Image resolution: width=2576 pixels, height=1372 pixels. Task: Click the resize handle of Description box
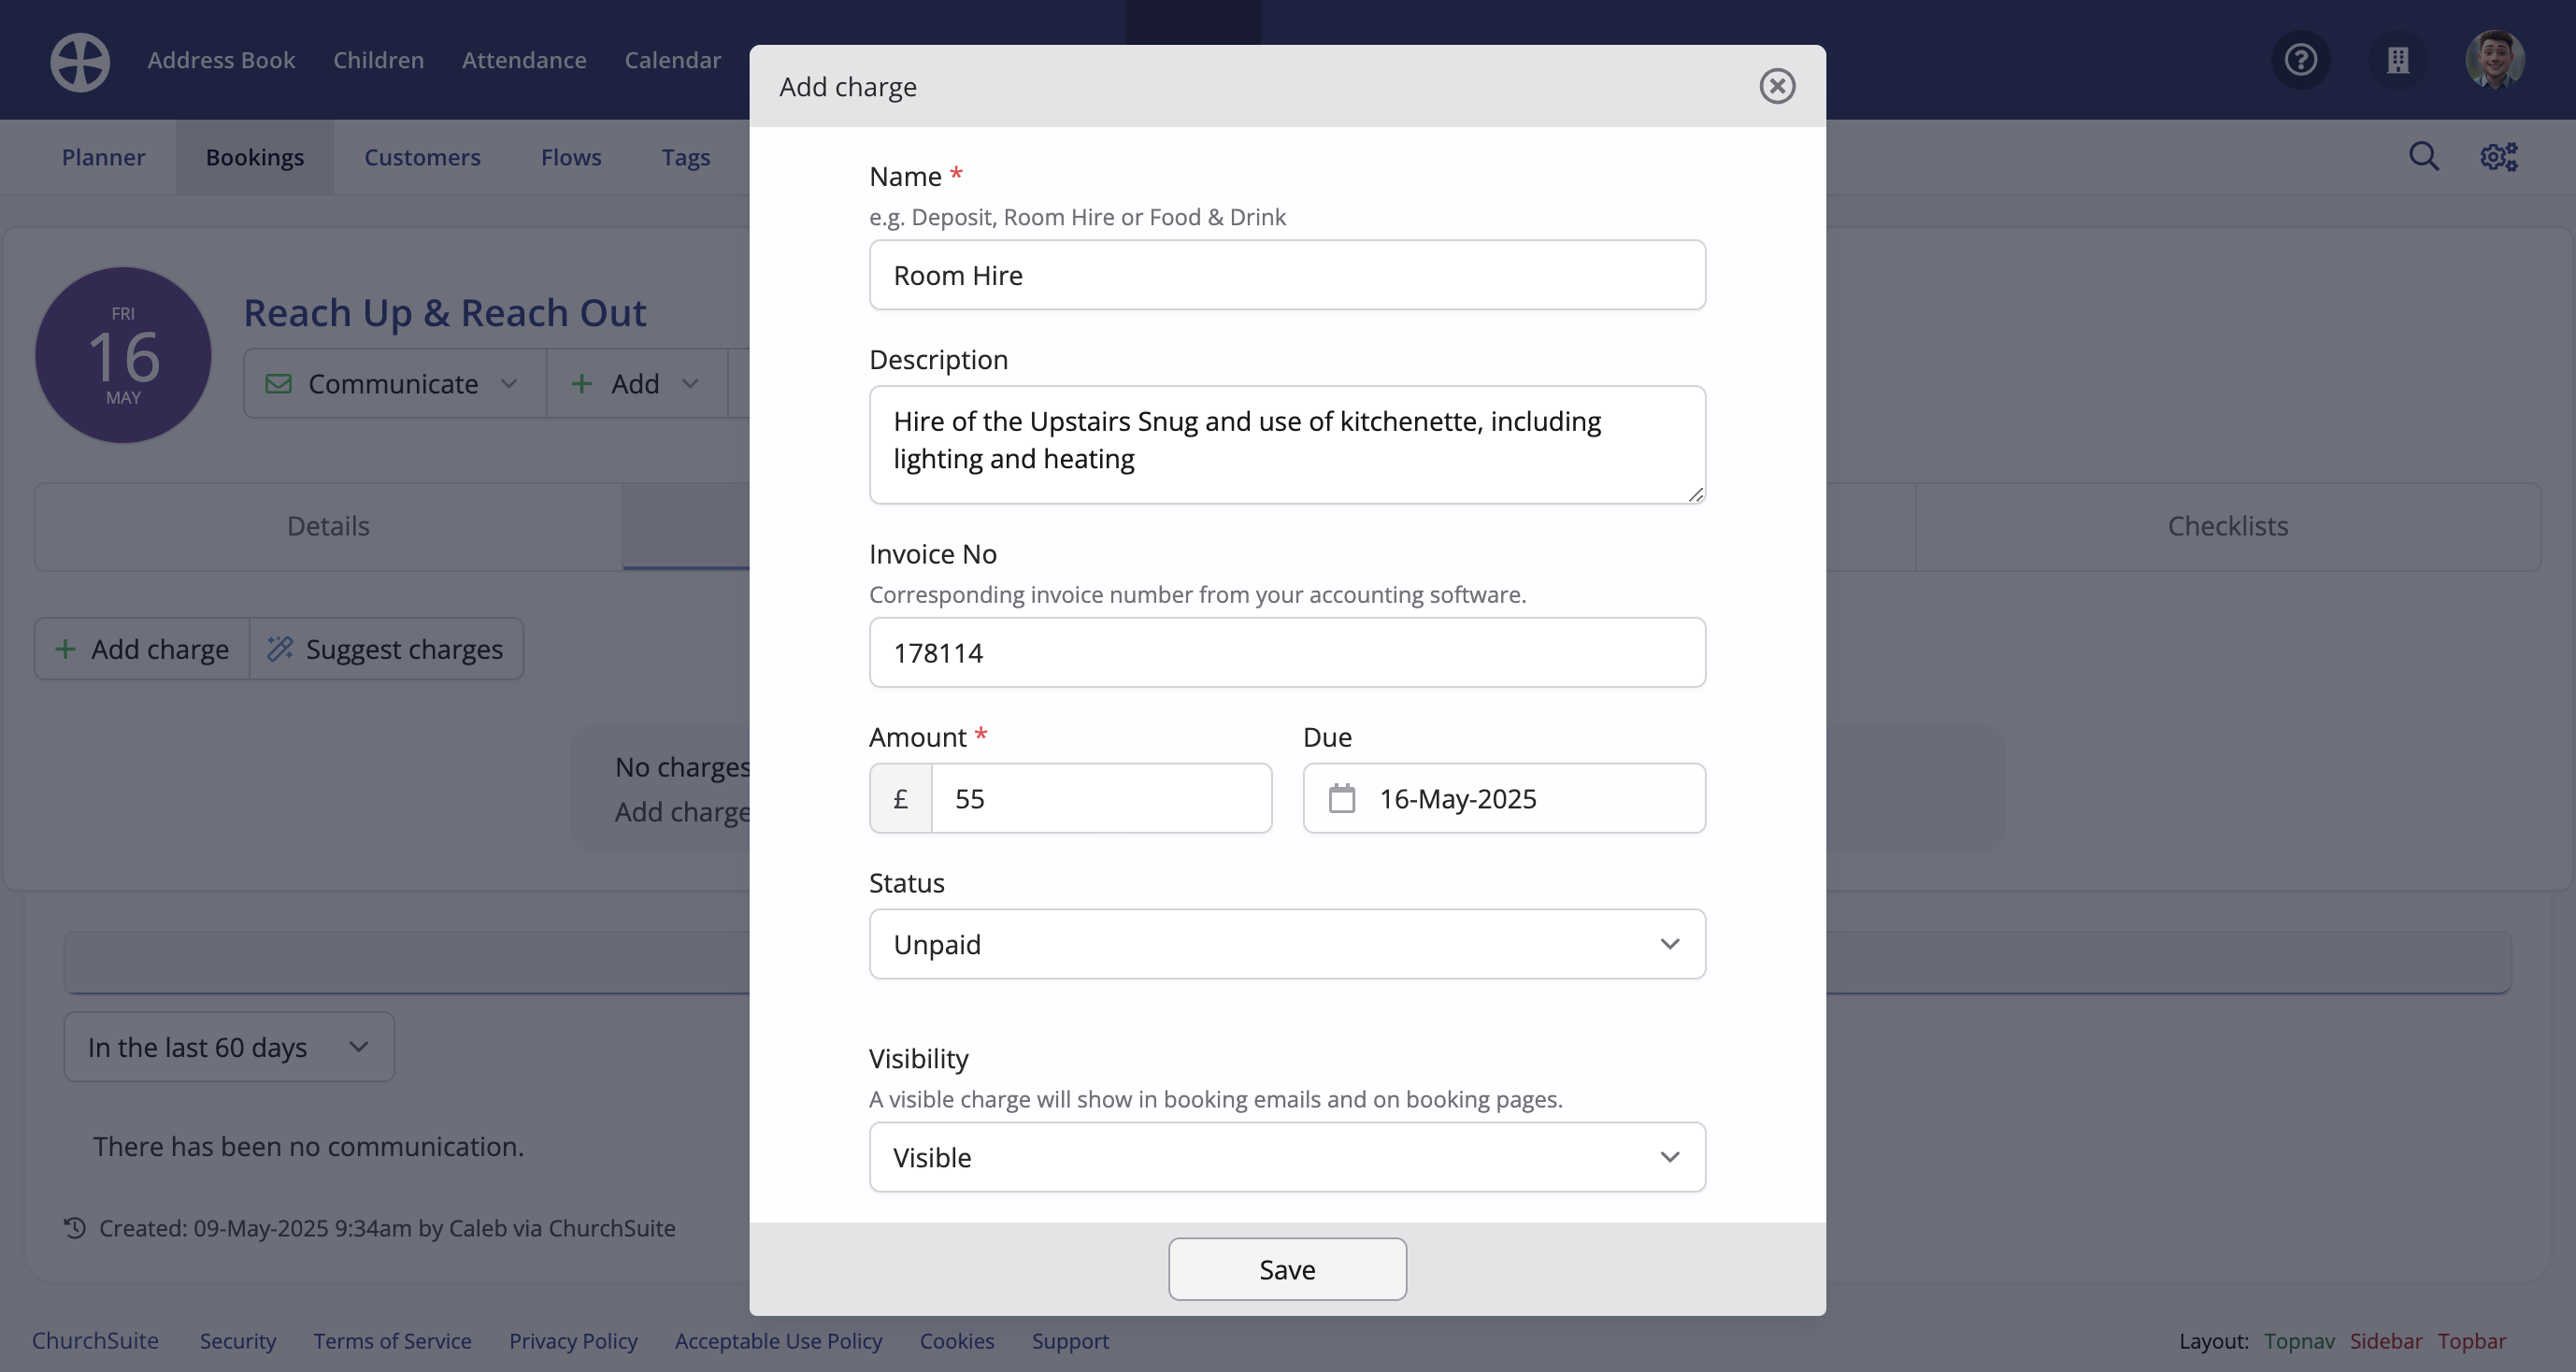[x=1695, y=494]
